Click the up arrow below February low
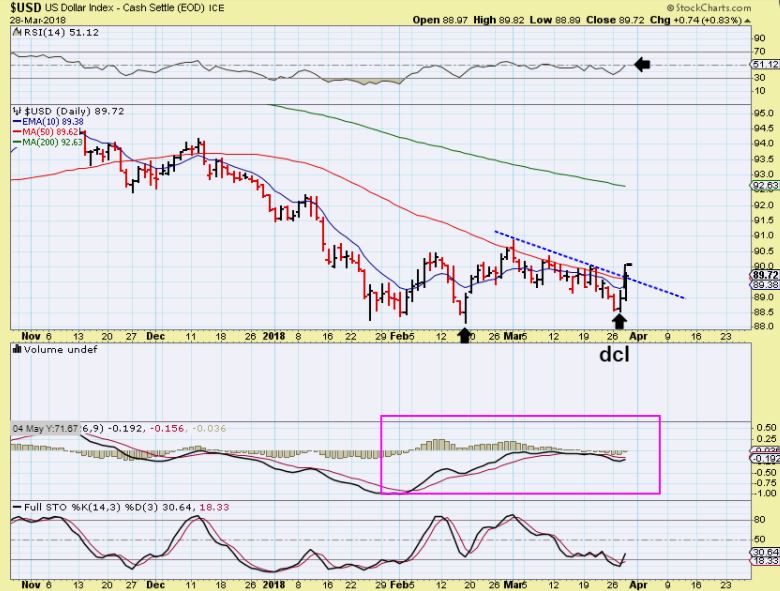 [464, 334]
